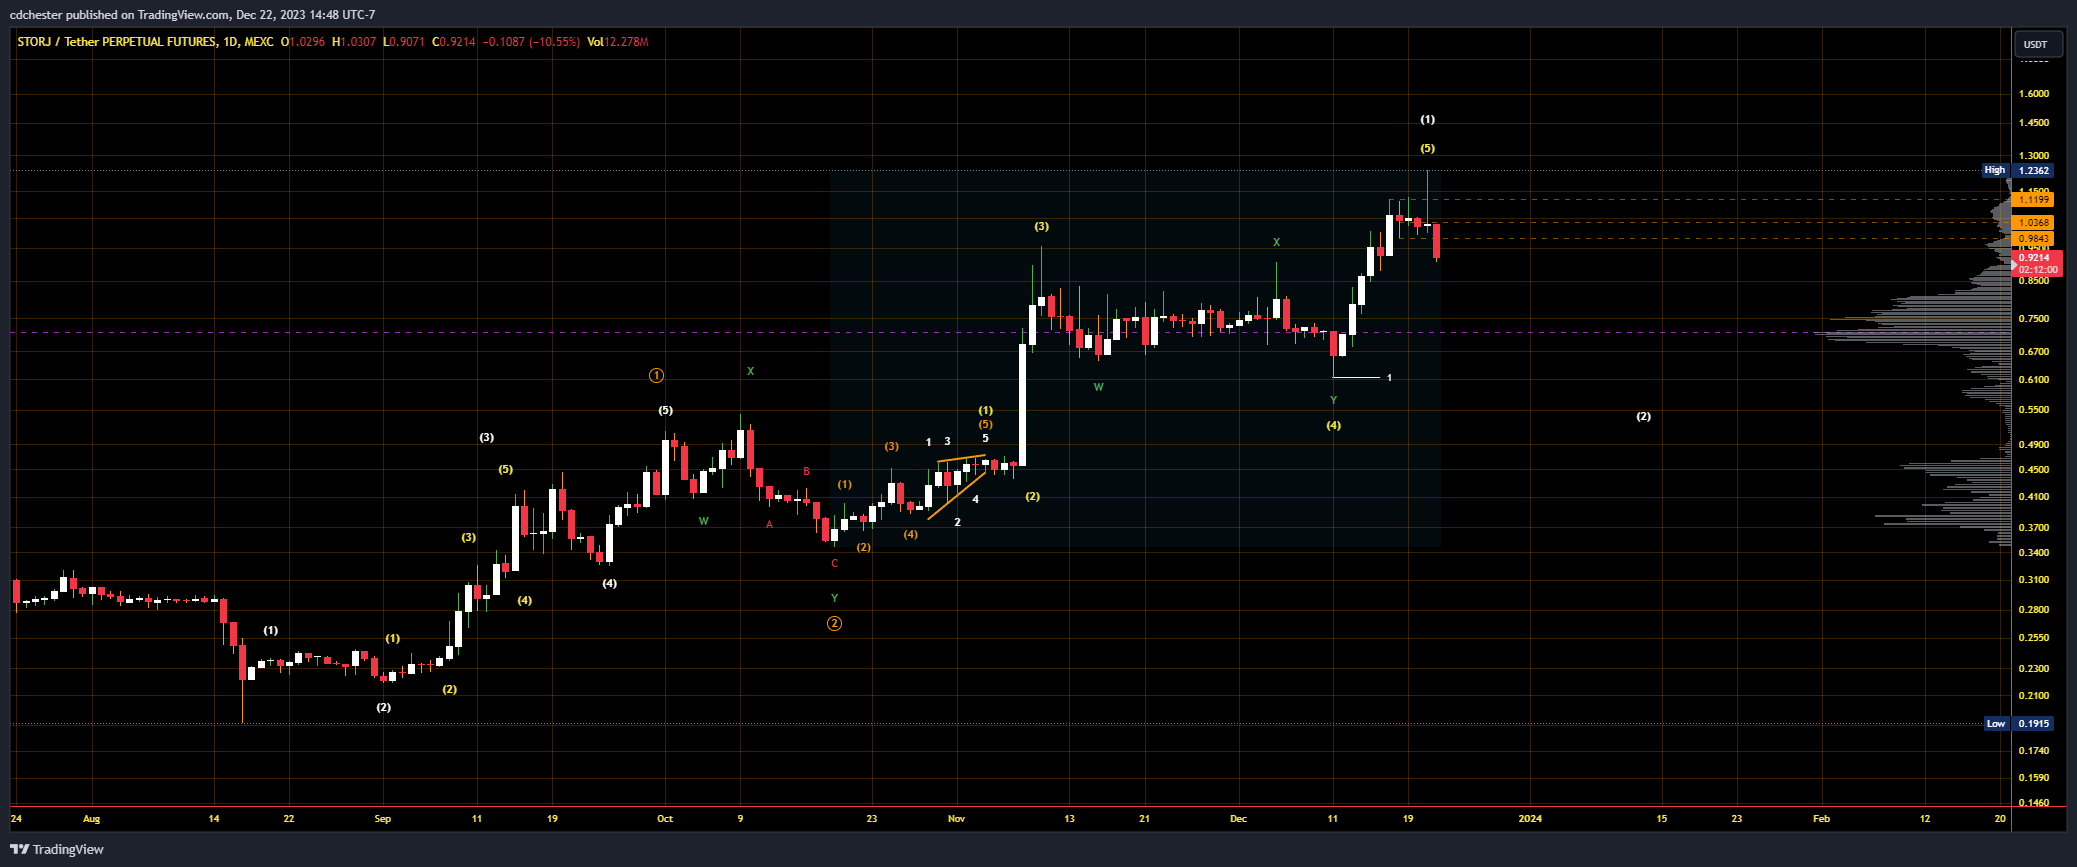Select the orange 1.1199 price tag
Screen dimensions: 2077x867
2034,200
